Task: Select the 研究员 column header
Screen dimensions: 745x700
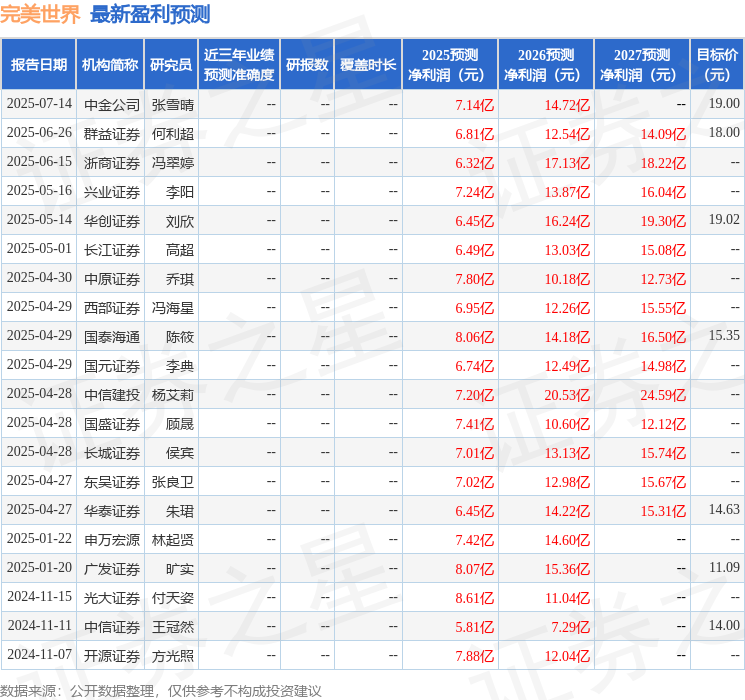Action: [x=171, y=65]
